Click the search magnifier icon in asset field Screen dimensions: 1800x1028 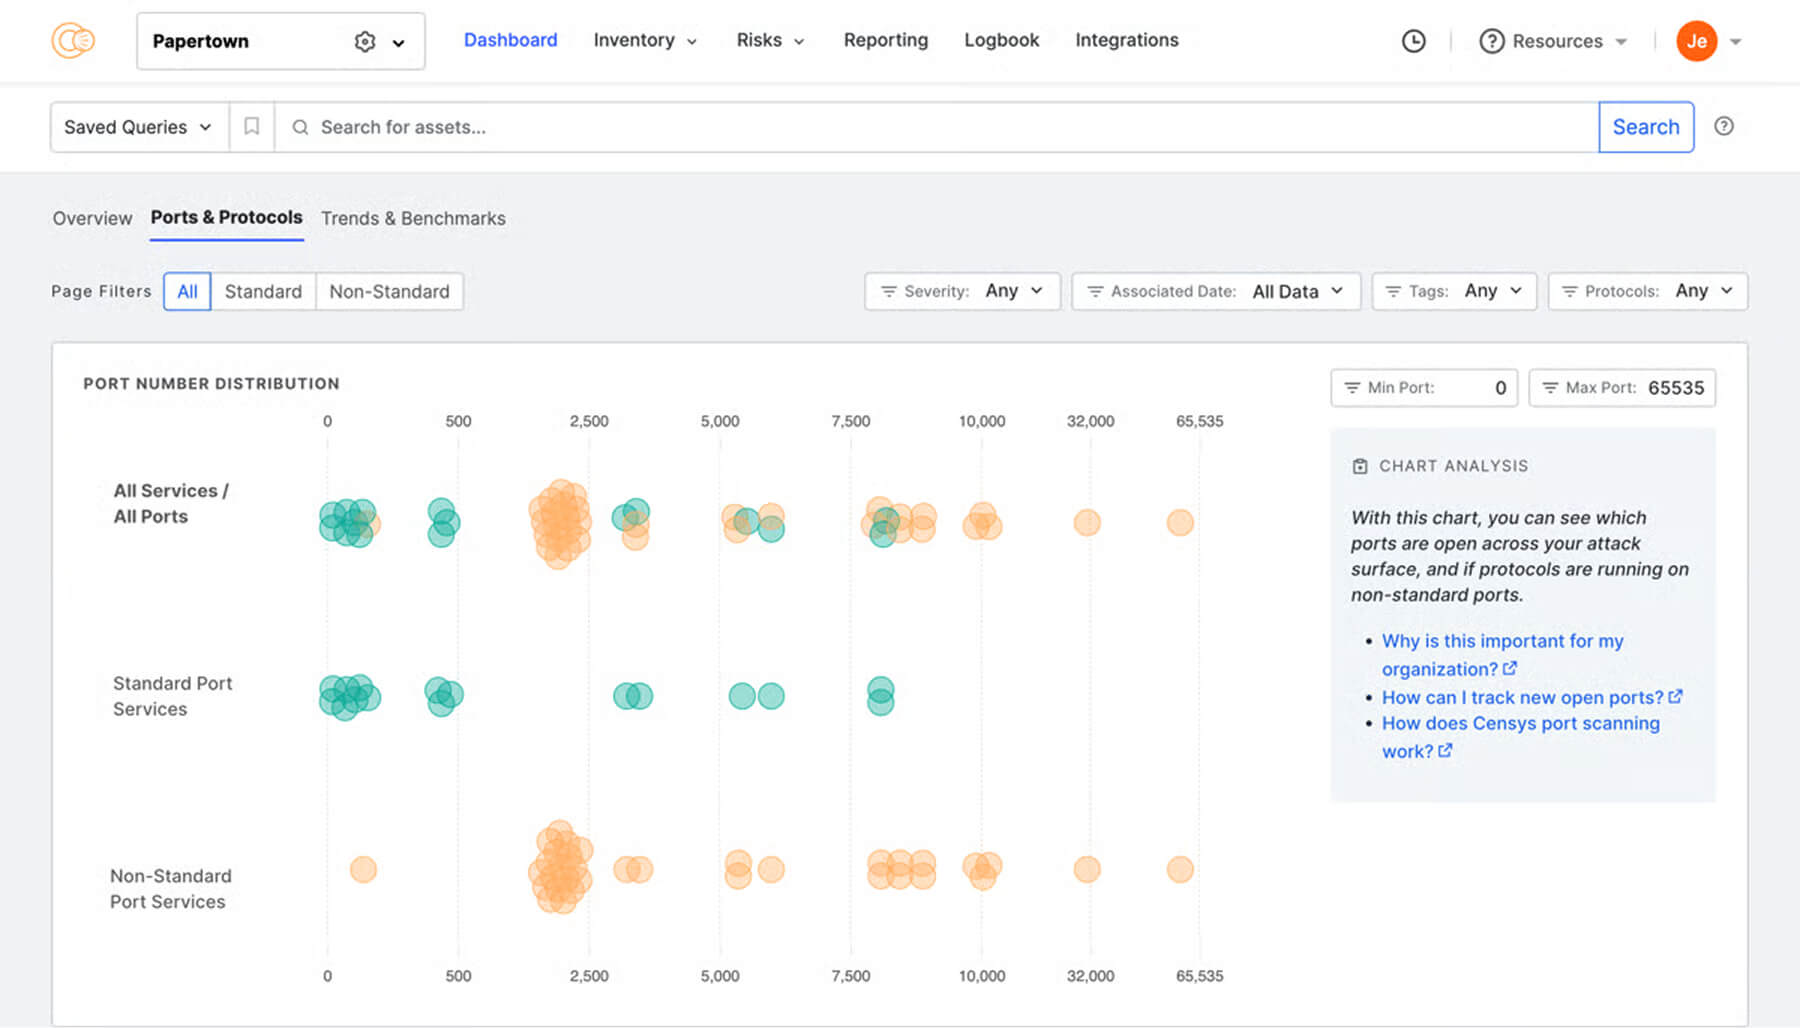(x=299, y=127)
